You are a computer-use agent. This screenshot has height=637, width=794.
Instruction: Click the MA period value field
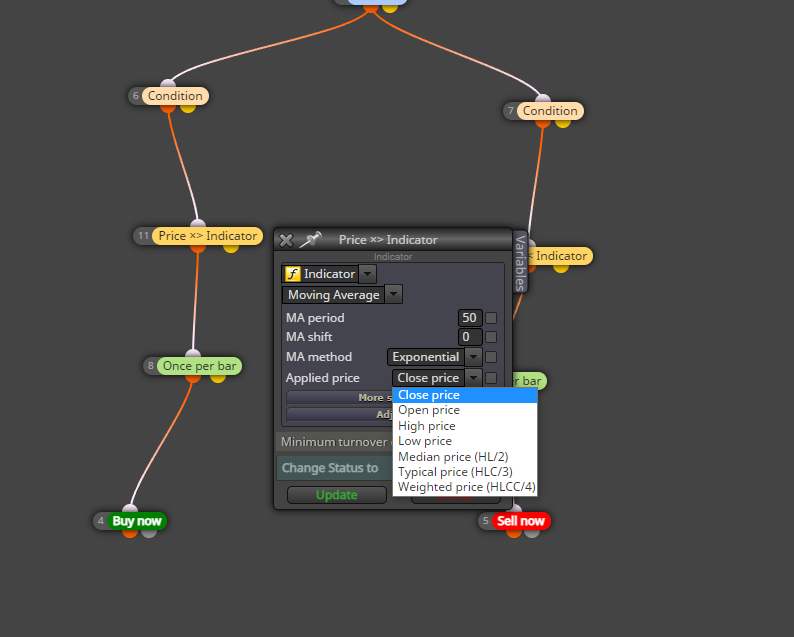click(x=469, y=318)
